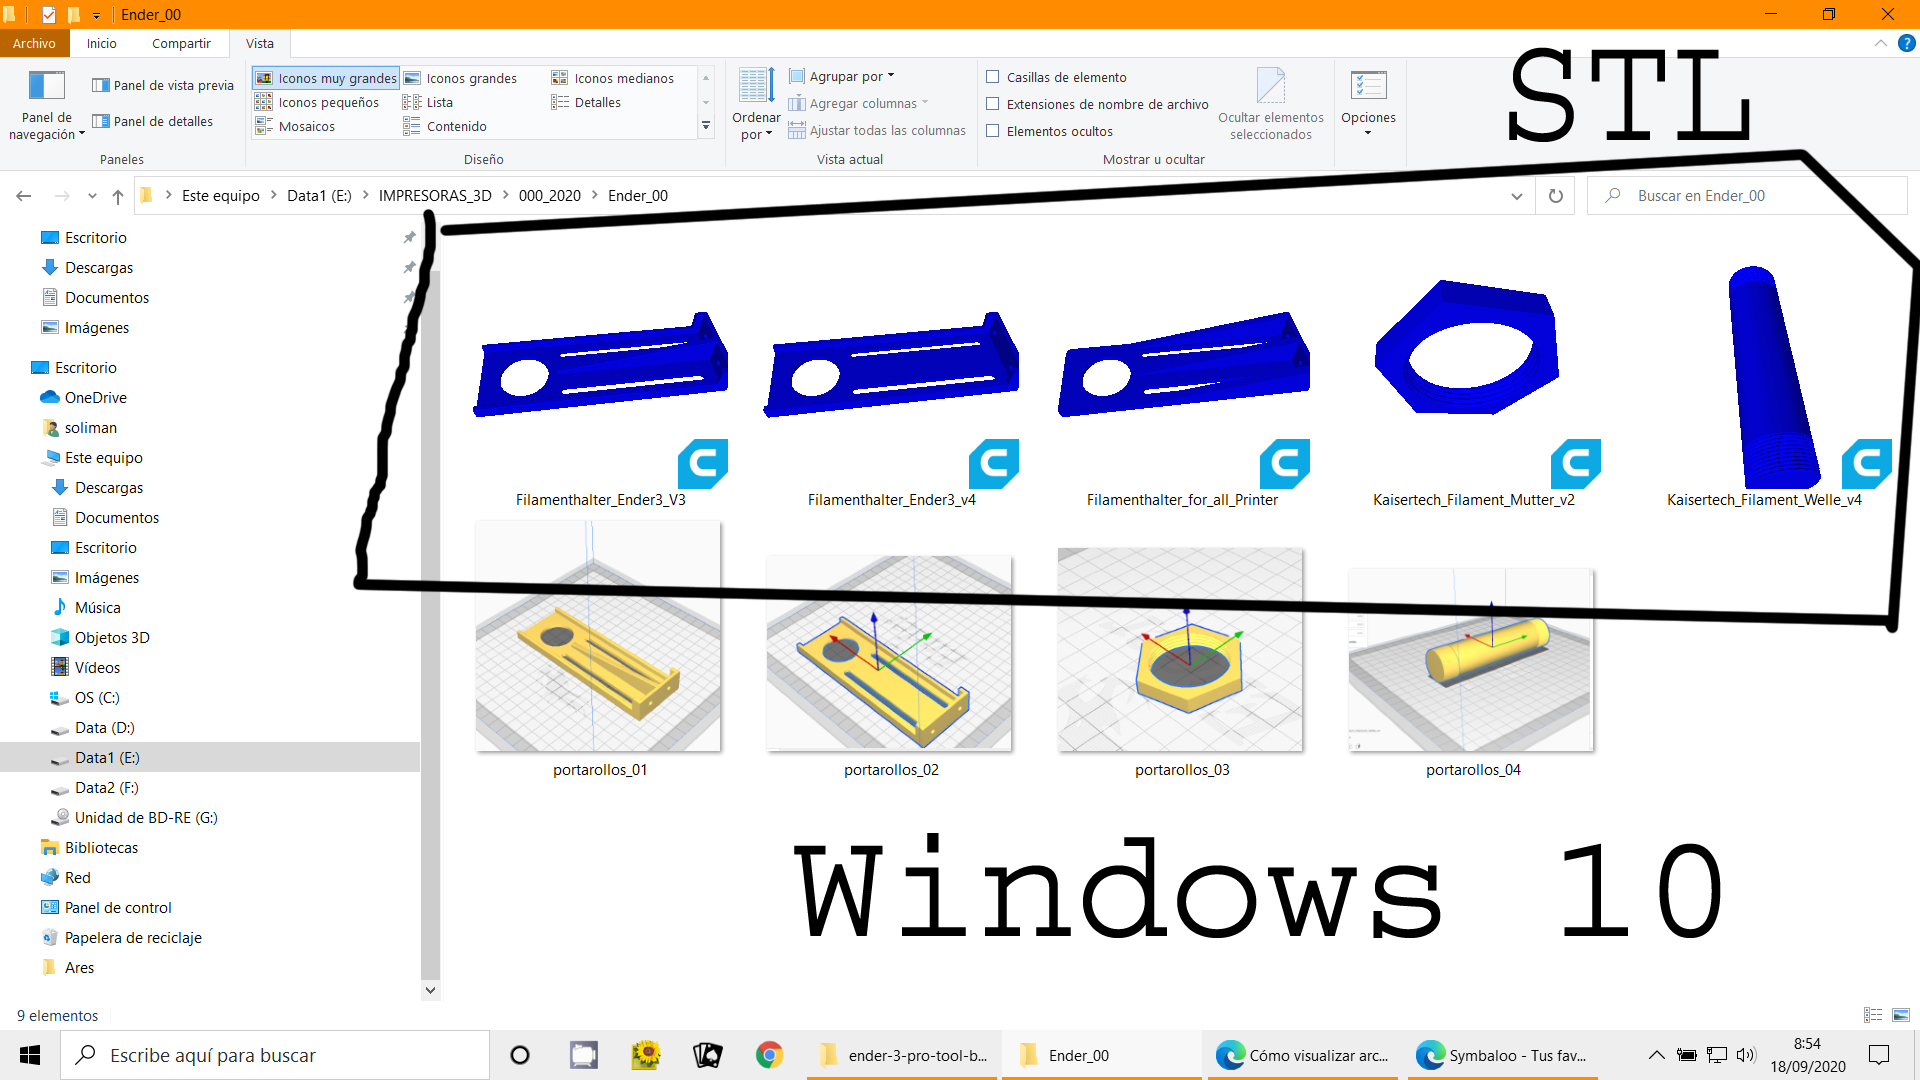This screenshot has width=1920, height=1080.
Task: Open the Archivo menu tab
Action: coord(34,43)
